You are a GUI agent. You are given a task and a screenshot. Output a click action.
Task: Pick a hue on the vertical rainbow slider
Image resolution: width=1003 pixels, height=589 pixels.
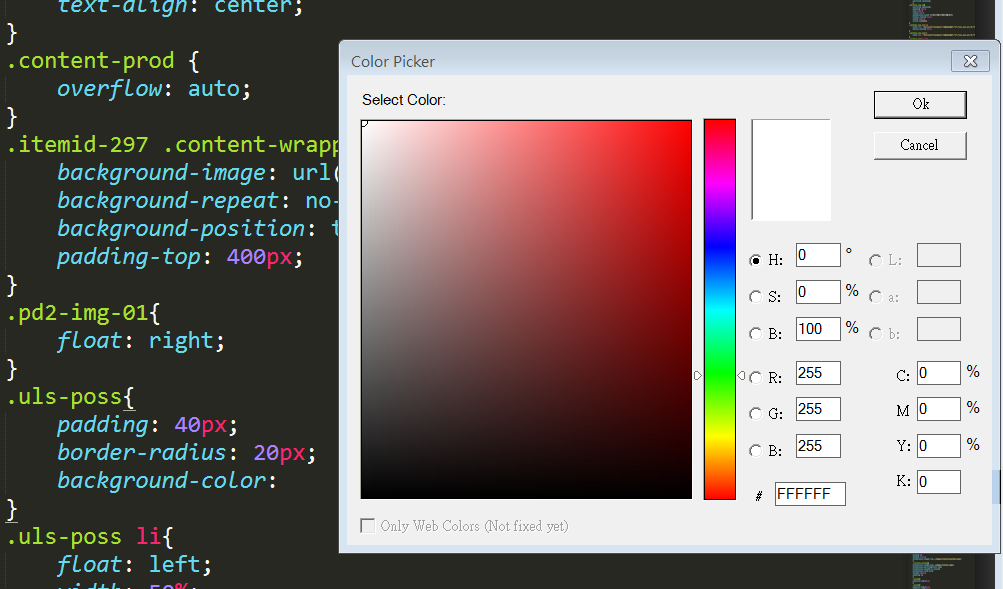coord(719,300)
